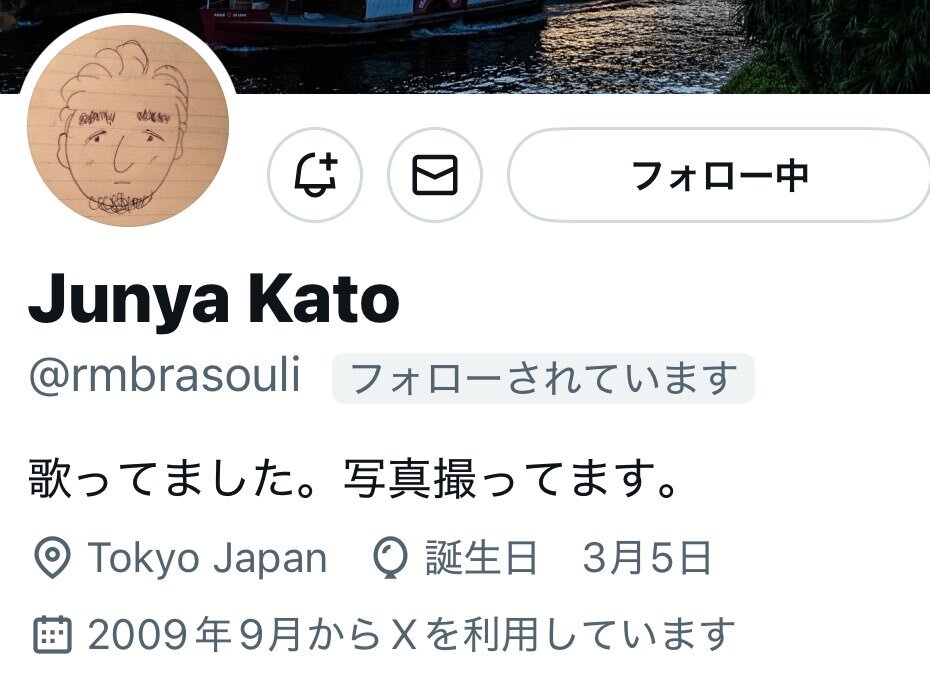Click the birthday balloon icon
The width and height of the screenshot is (930, 683).
tap(390, 558)
